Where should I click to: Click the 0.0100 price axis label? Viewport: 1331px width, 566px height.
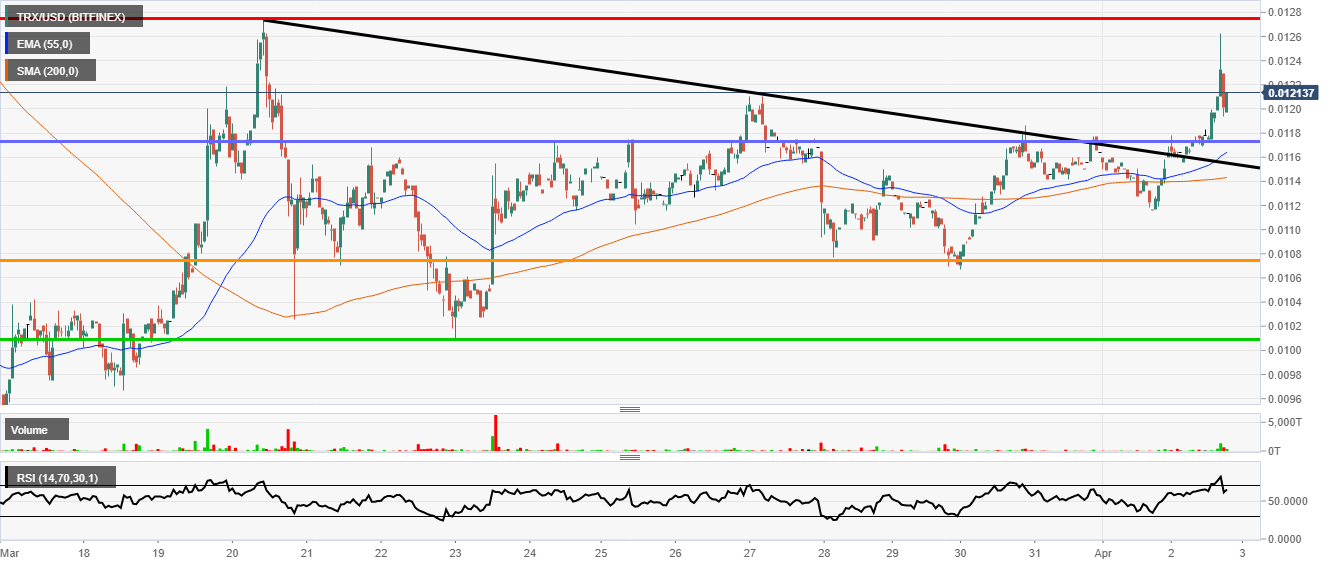1284,350
